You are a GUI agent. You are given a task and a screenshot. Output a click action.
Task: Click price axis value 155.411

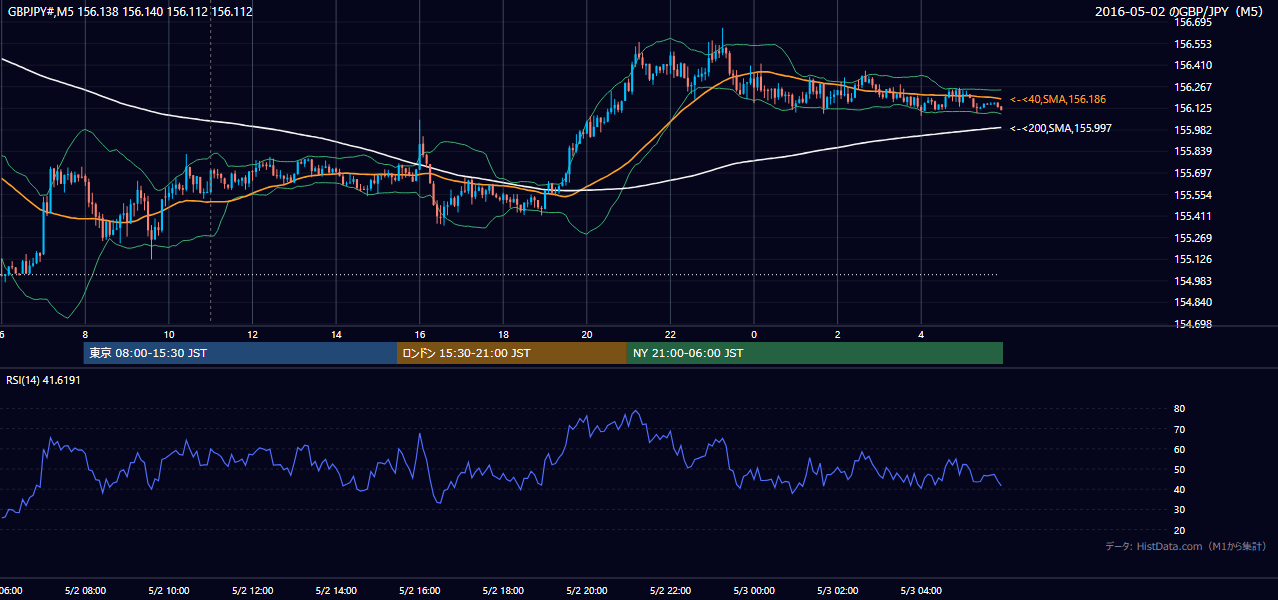coord(1193,216)
